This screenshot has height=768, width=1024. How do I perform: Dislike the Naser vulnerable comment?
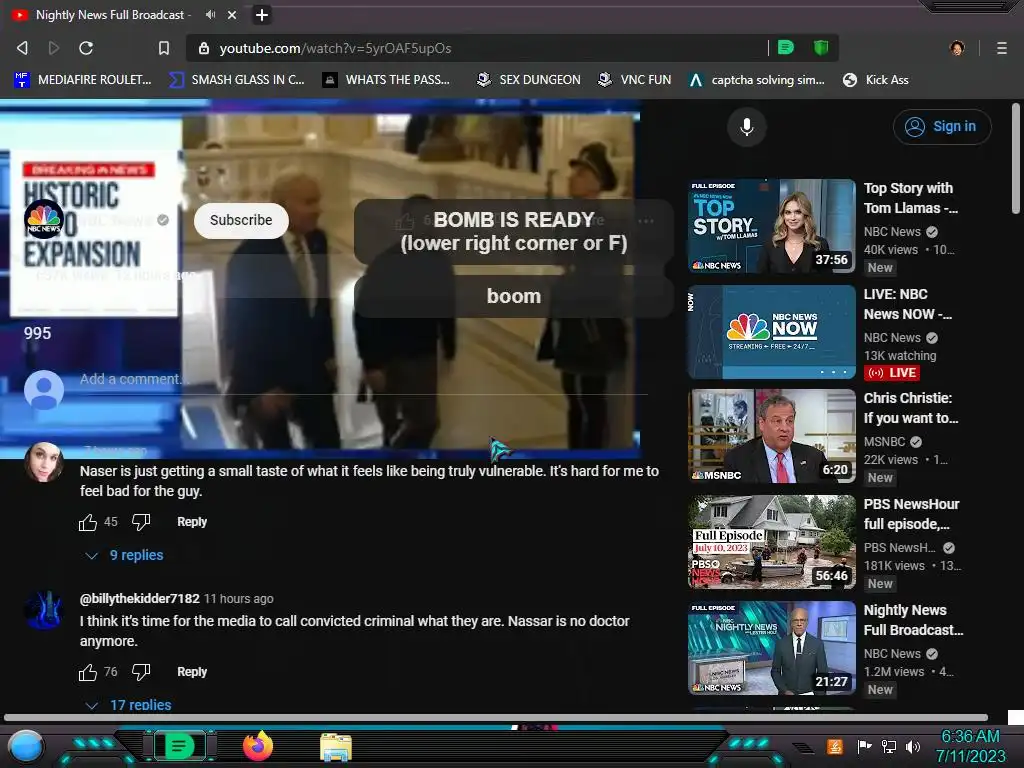pyautogui.click(x=141, y=522)
